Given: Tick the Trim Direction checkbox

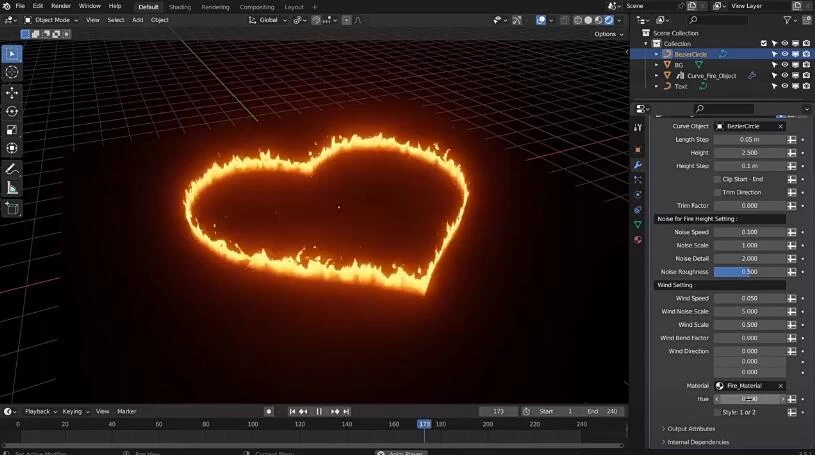Looking at the screenshot, I should pos(717,192).
